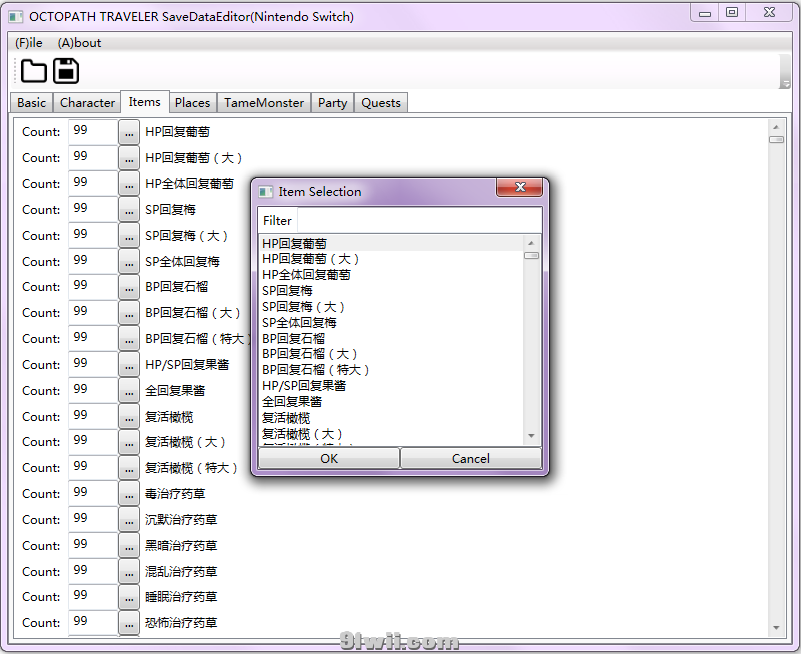Open item picker for 混乱治疗药草 row
This screenshot has height=654, width=801.
[x=129, y=572]
